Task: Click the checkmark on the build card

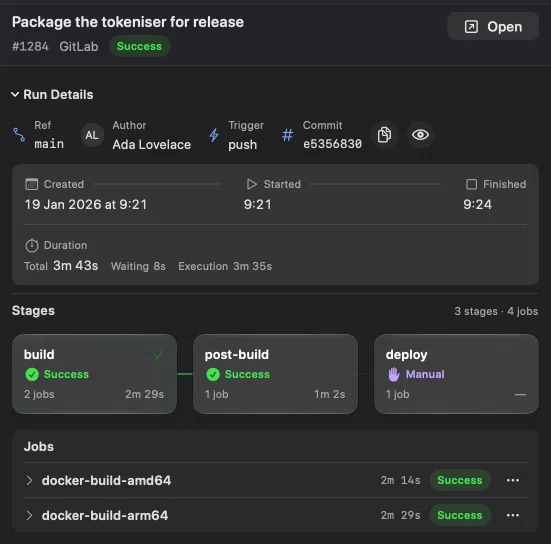Action: click(158, 355)
